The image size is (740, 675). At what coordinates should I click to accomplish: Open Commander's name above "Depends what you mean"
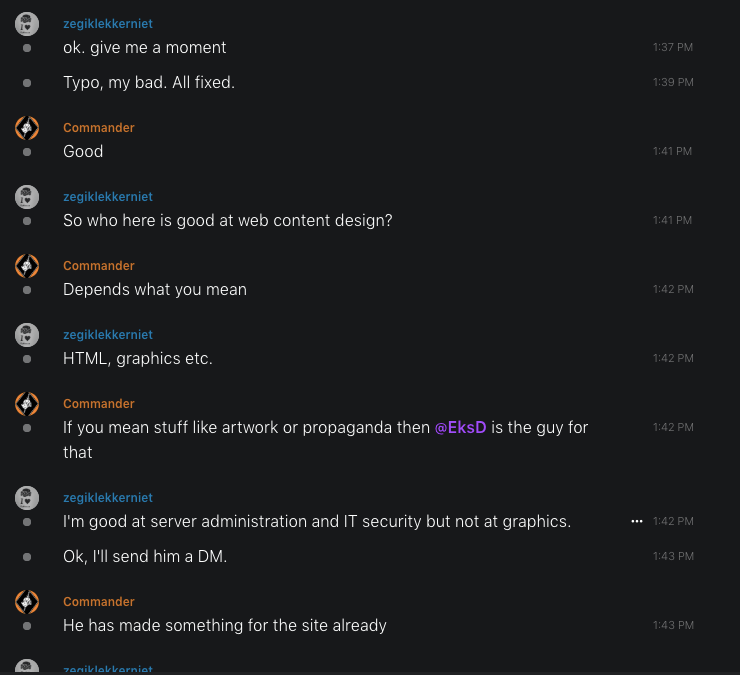(x=98, y=266)
